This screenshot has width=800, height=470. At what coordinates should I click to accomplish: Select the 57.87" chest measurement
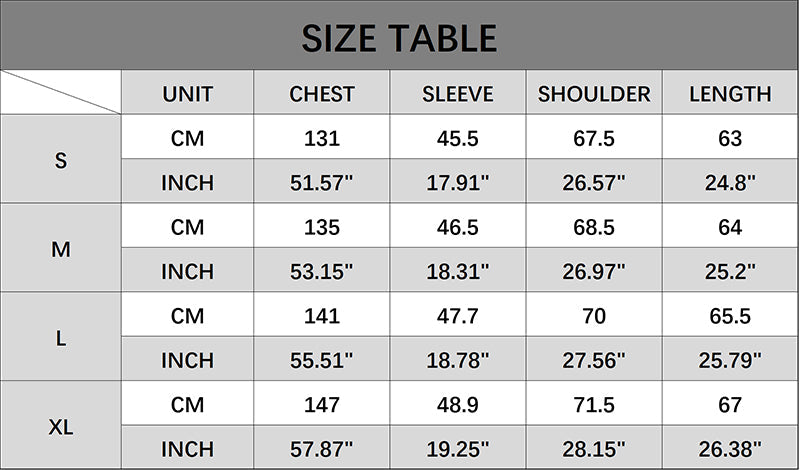coord(322,449)
